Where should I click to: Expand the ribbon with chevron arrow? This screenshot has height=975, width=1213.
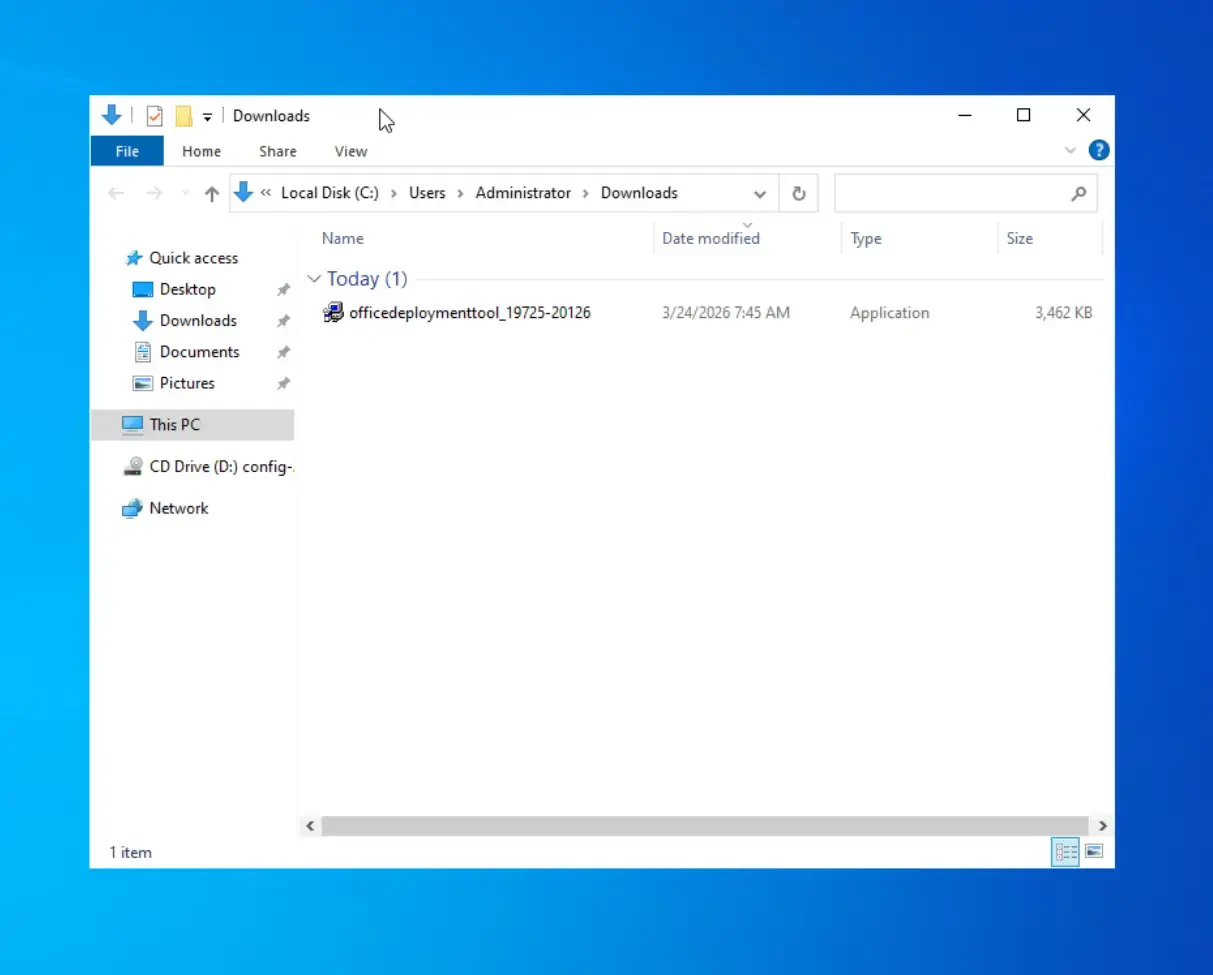pos(1070,151)
